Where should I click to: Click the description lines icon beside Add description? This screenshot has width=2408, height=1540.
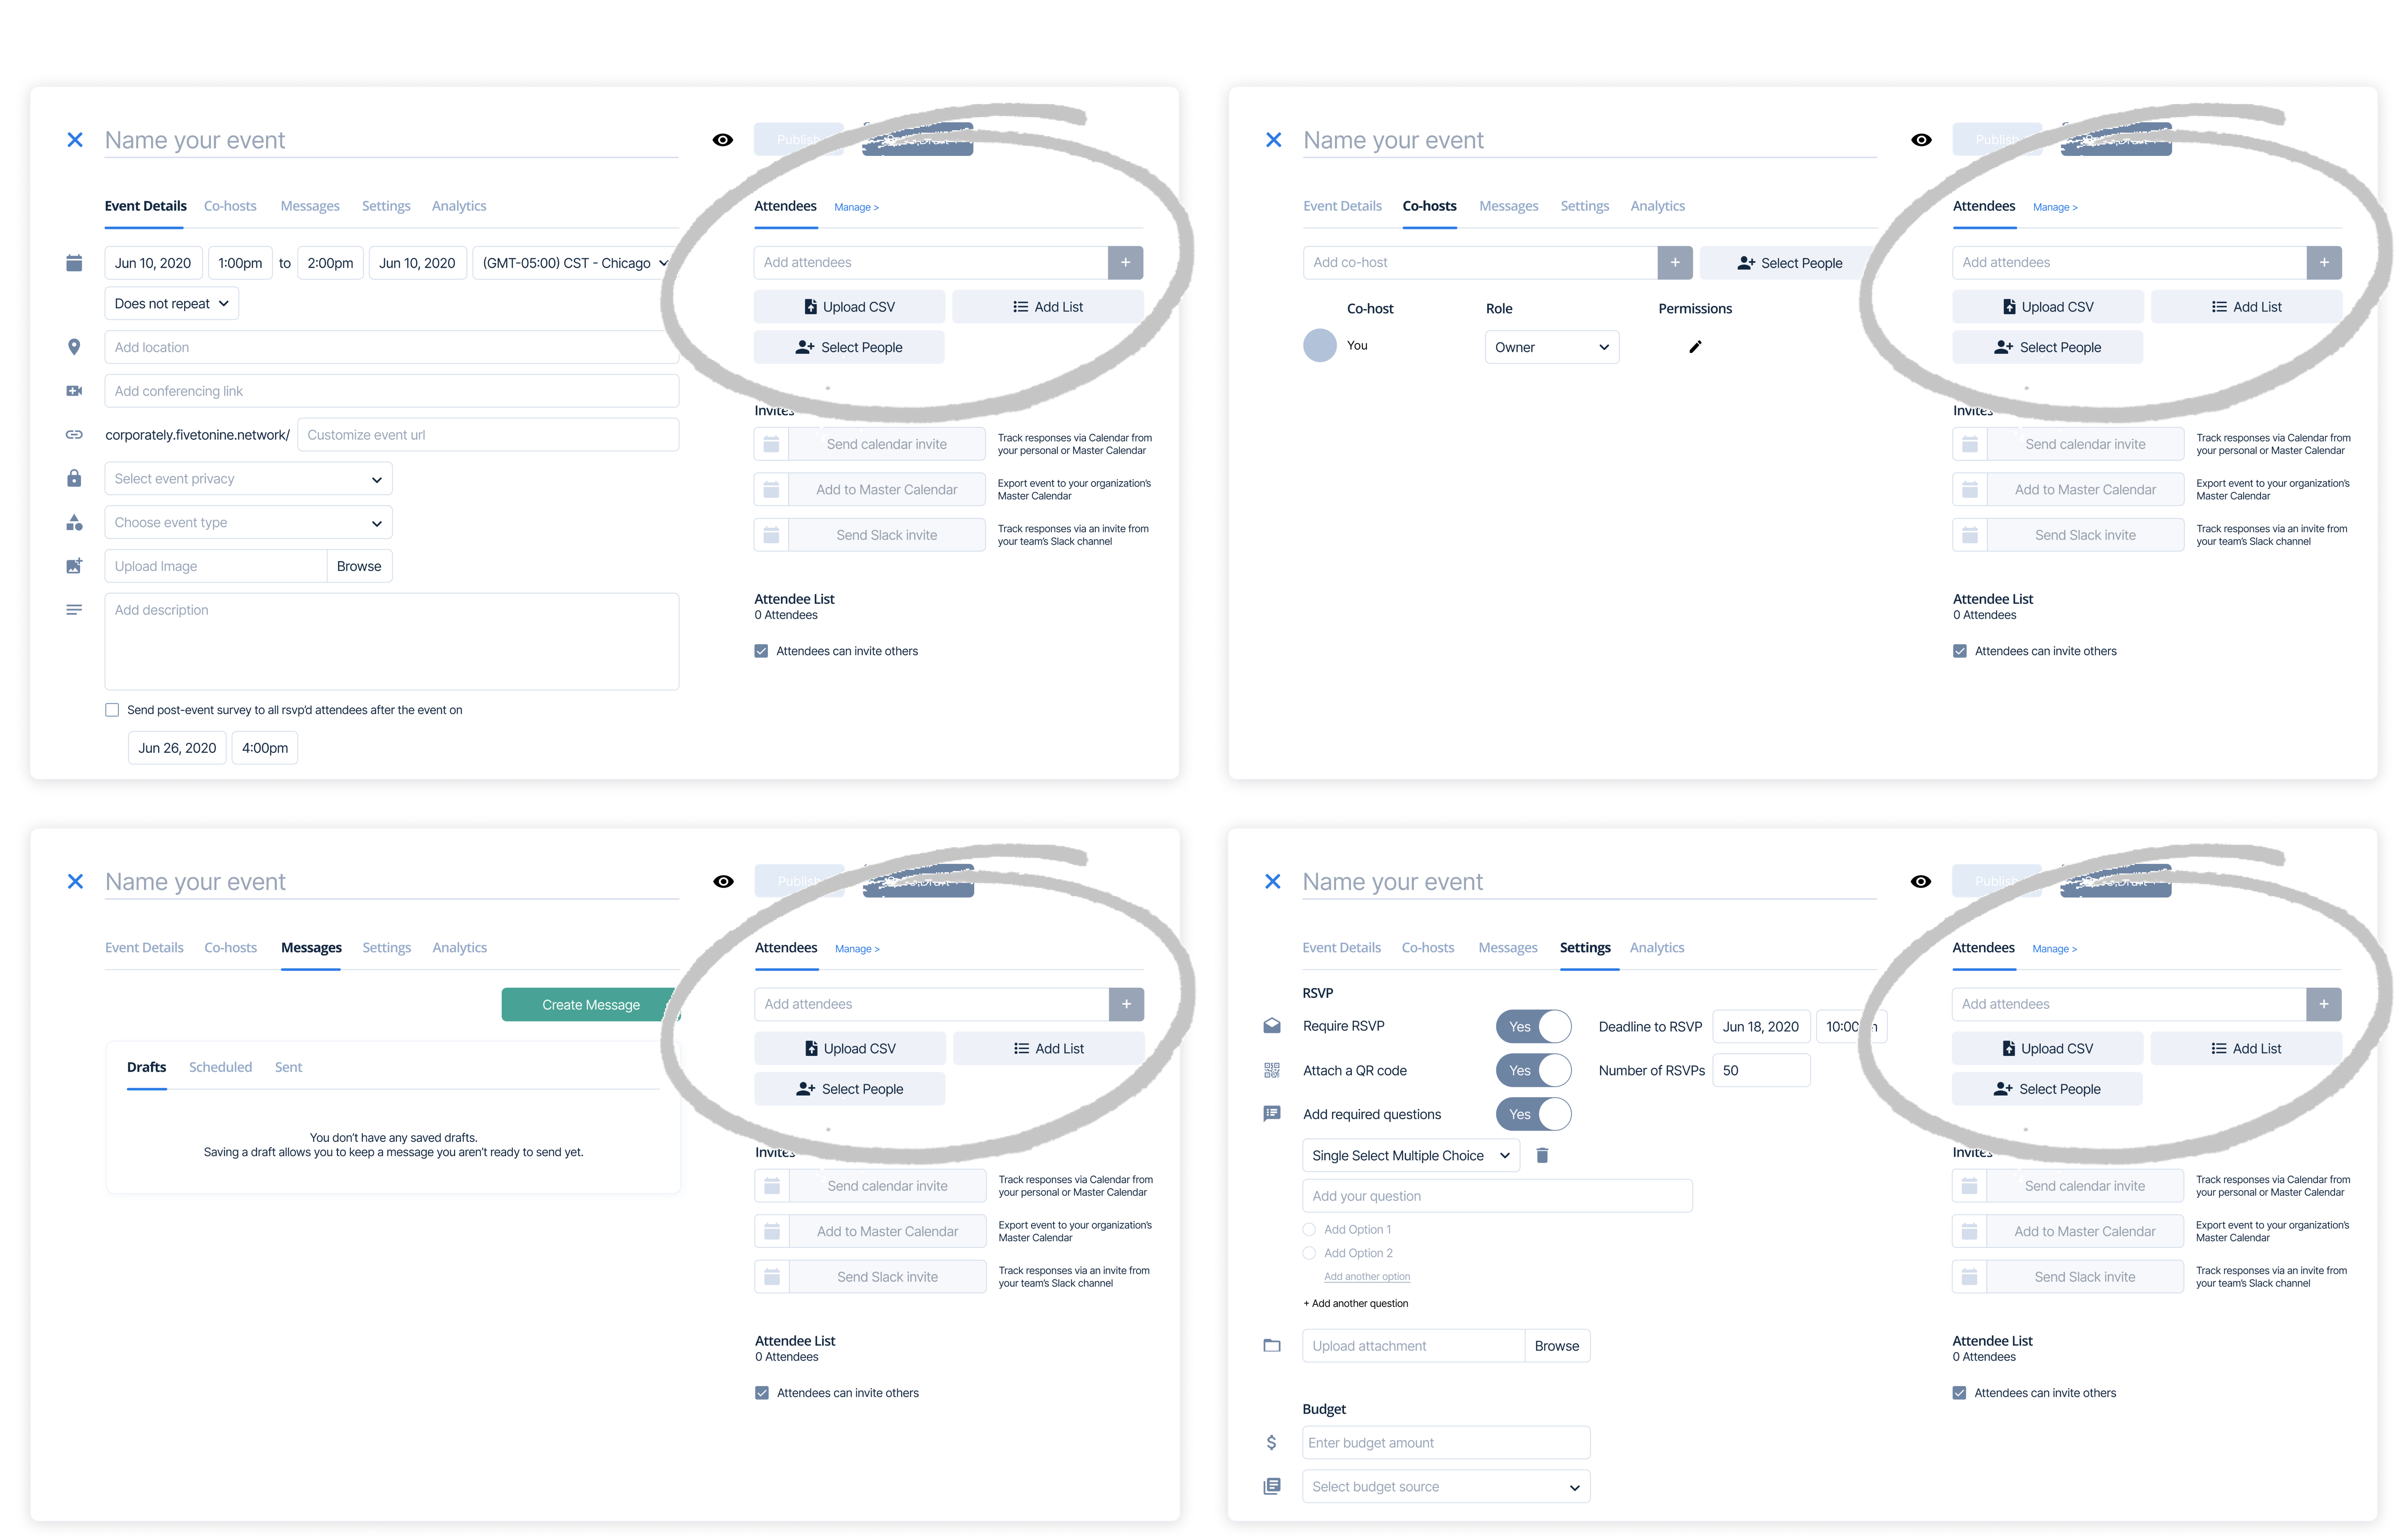74,610
